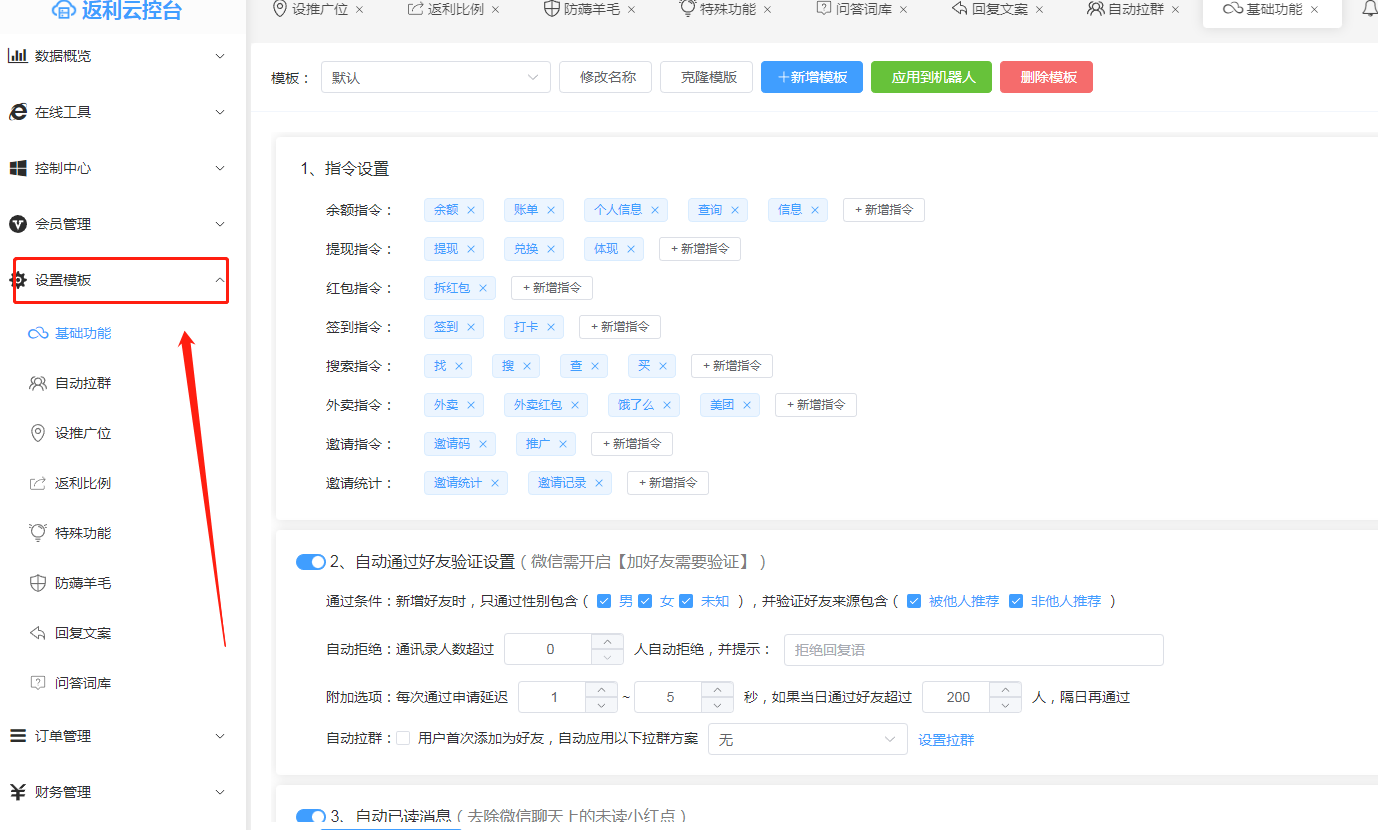Expand the 财务管理 menu
The width and height of the screenshot is (1378, 830).
(220, 792)
